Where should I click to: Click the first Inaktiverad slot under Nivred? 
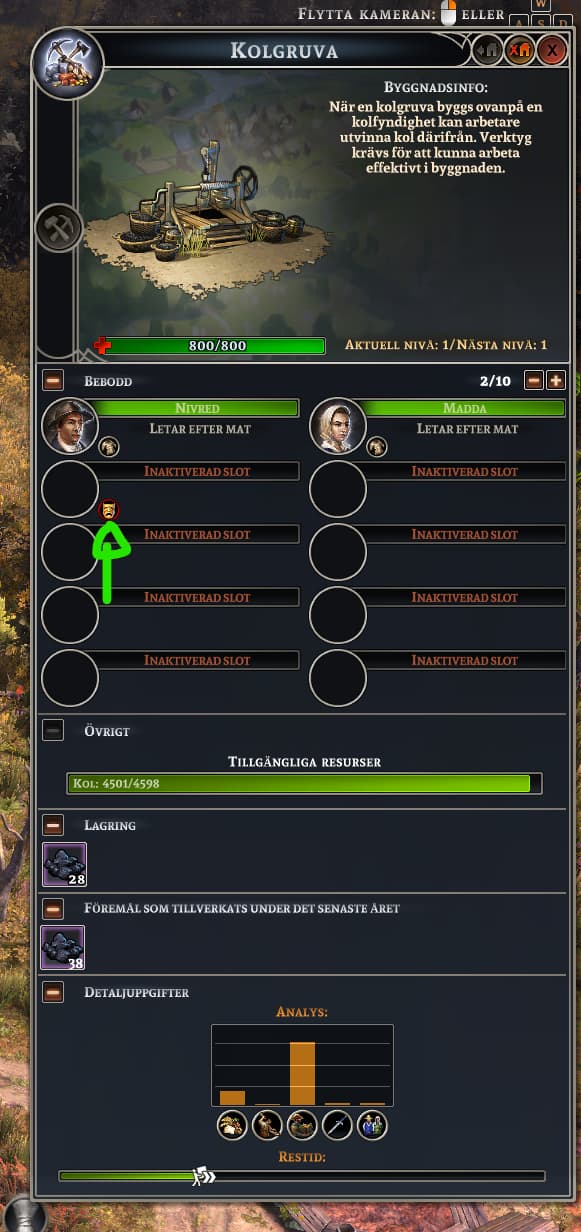(197, 471)
